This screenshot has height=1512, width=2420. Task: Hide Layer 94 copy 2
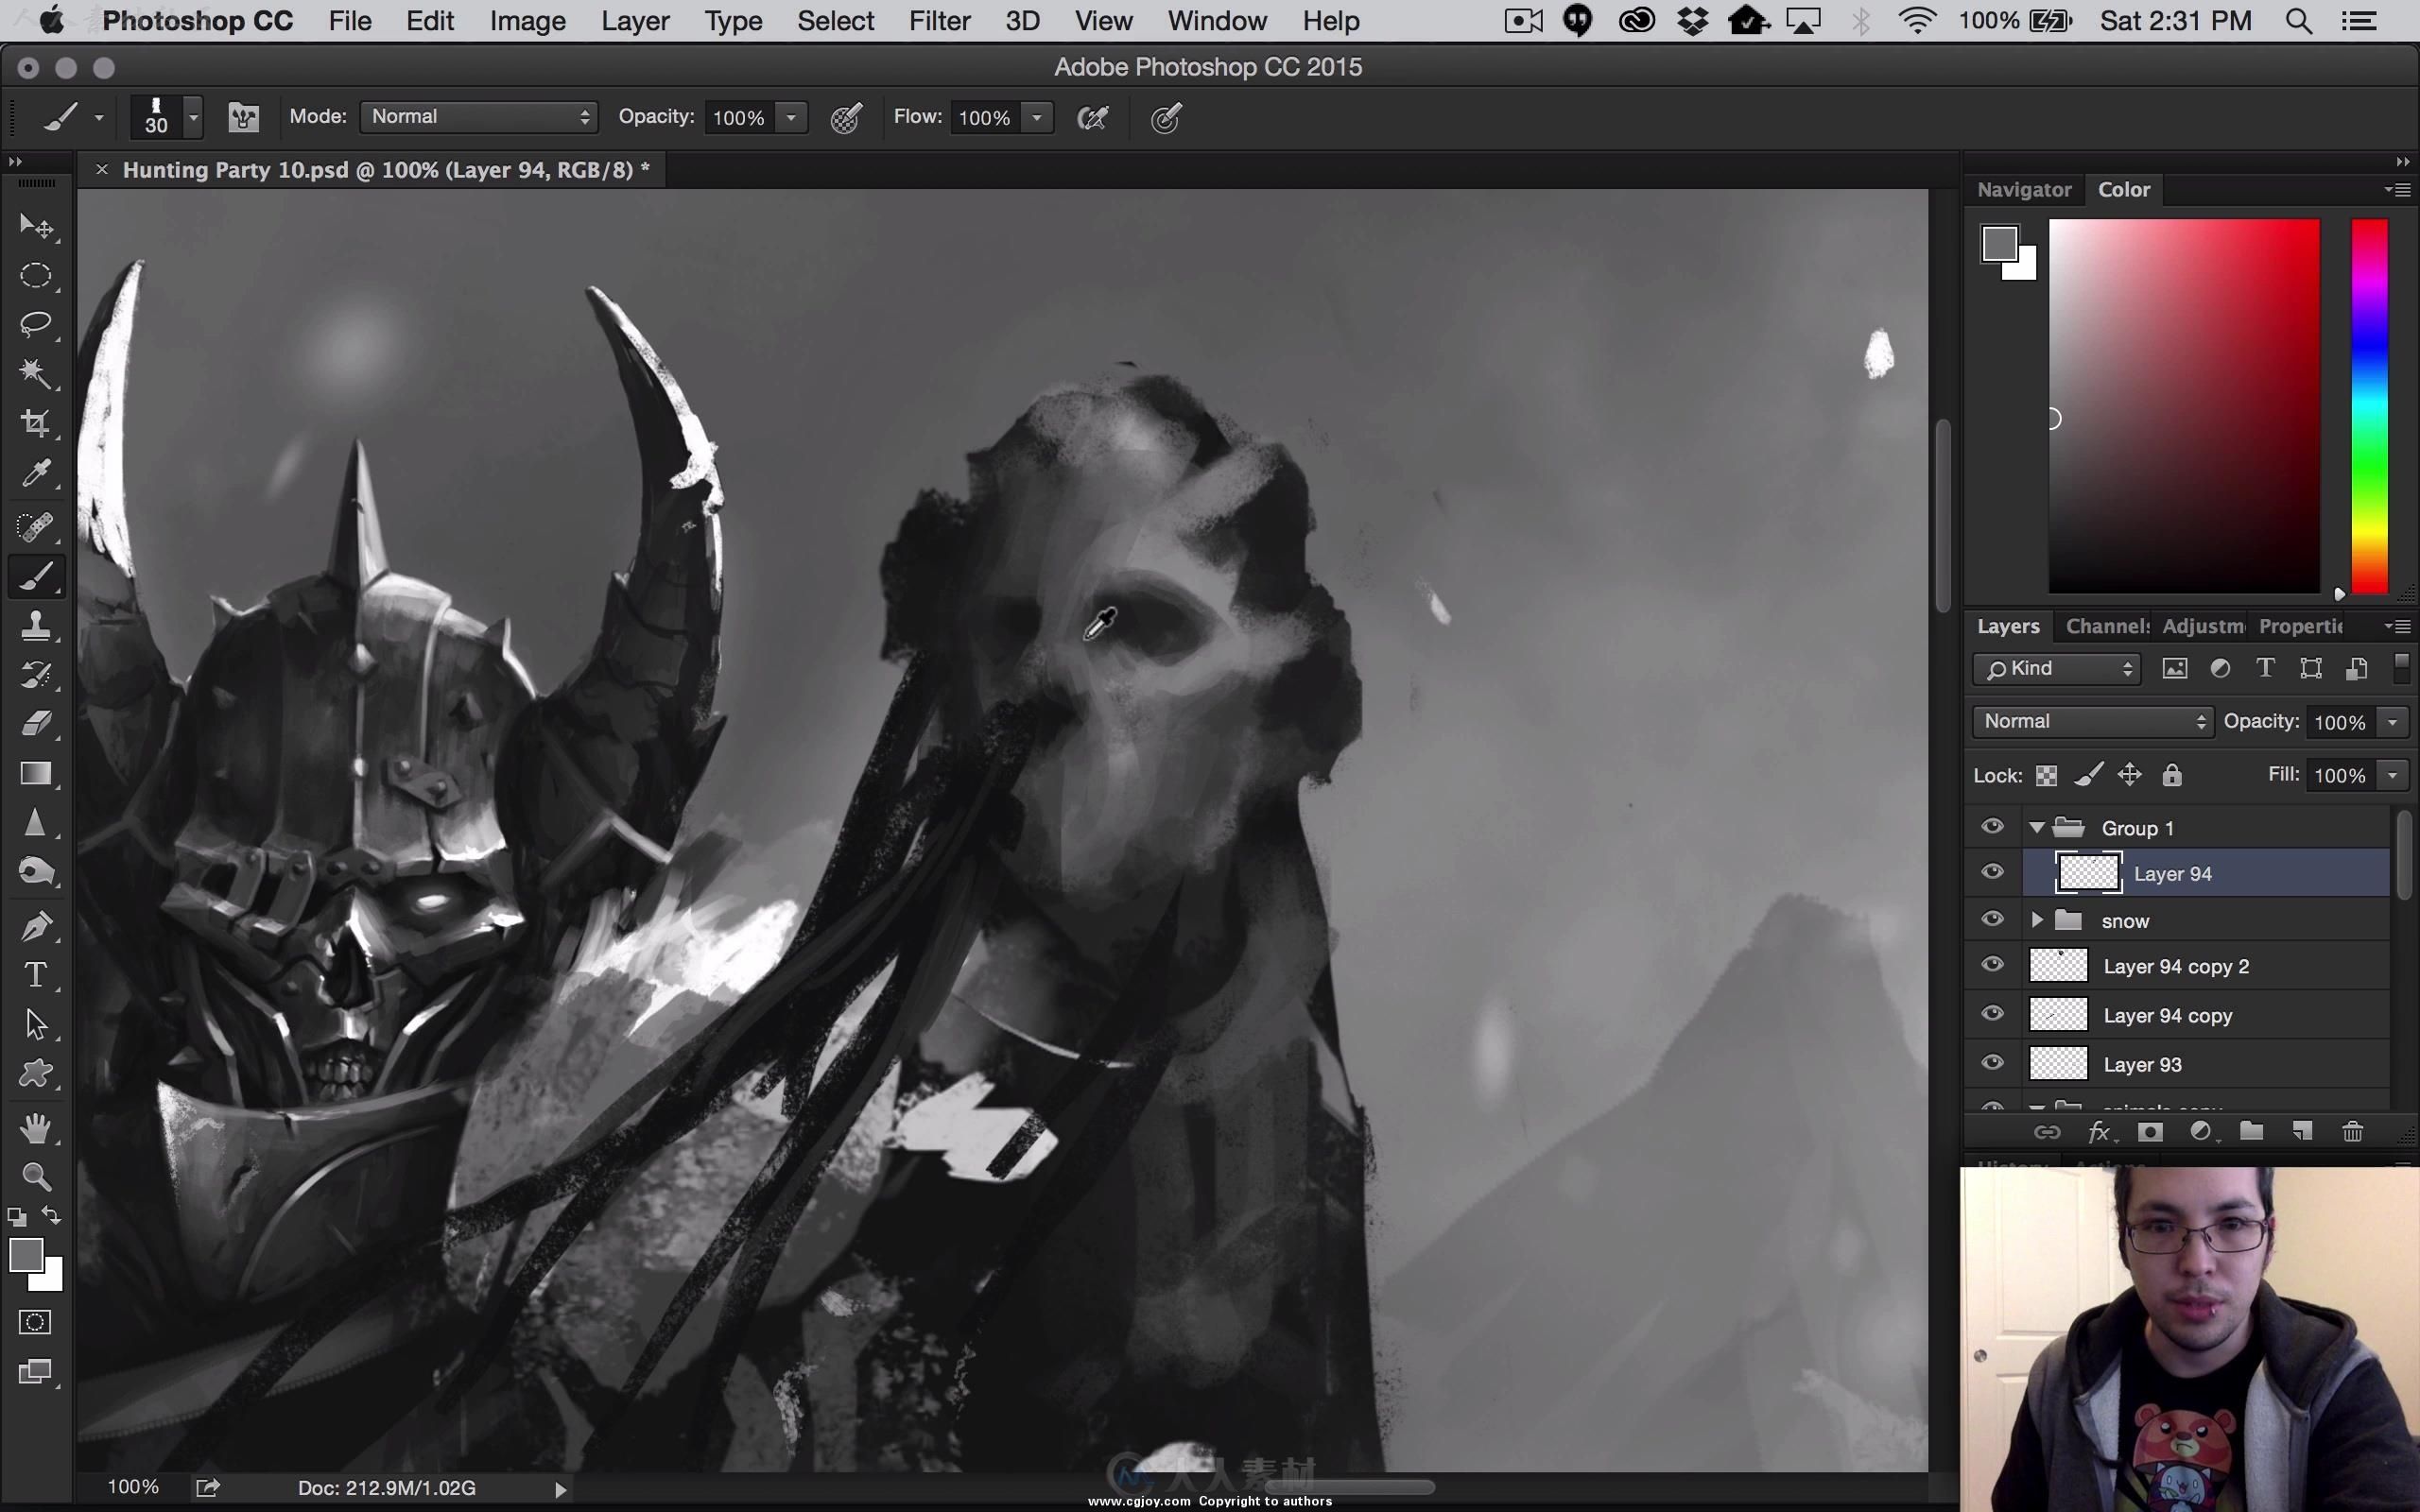1992,965
